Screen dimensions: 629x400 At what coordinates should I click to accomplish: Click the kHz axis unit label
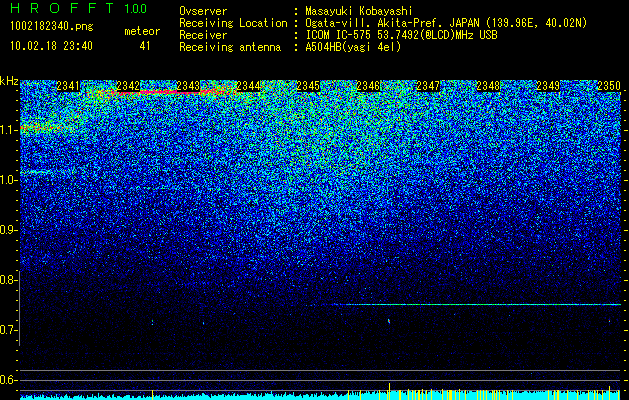point(9,81)
